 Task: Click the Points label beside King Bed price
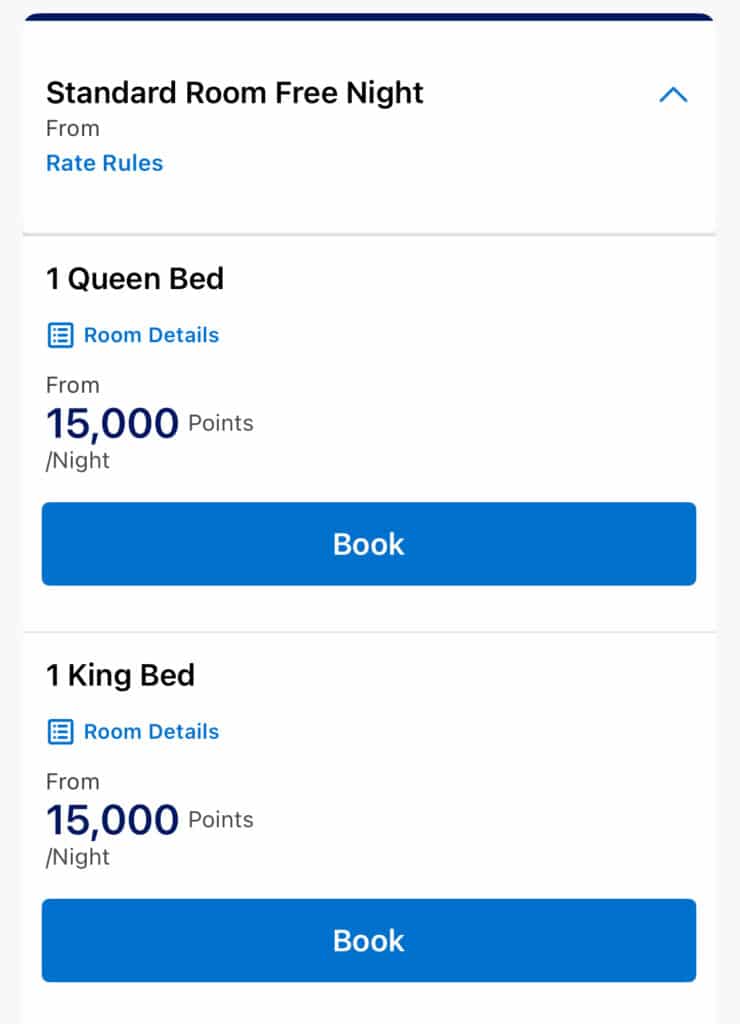tap(221, 820)
